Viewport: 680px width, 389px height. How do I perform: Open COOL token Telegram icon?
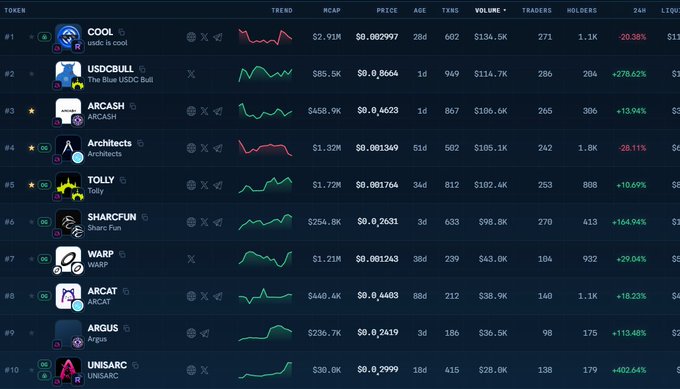point(218,37)
